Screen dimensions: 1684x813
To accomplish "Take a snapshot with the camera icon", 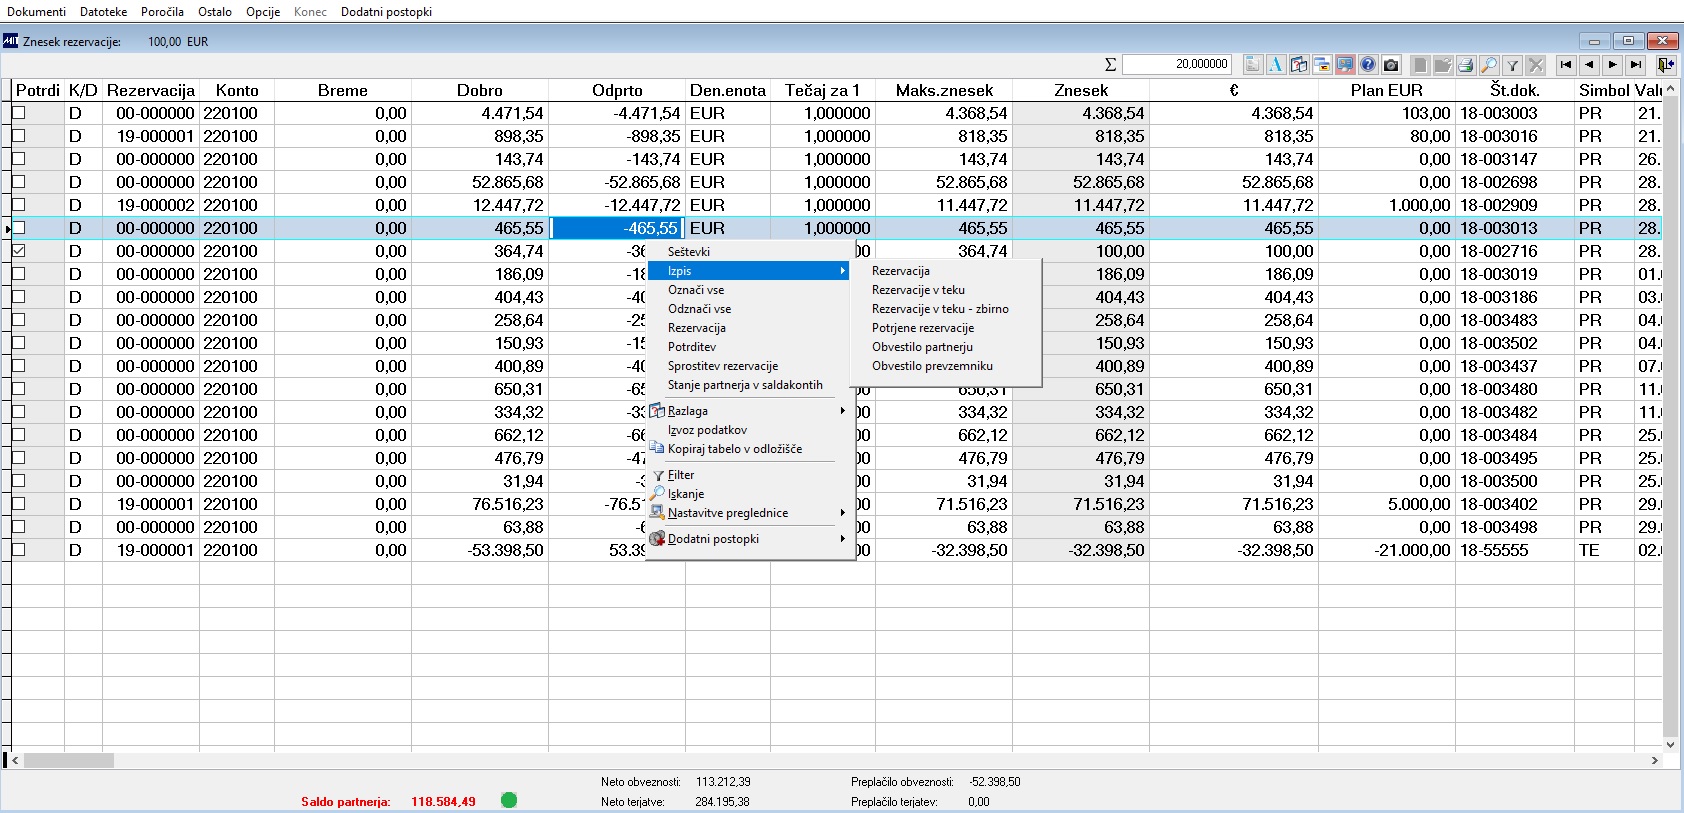I will (1391, 65).
